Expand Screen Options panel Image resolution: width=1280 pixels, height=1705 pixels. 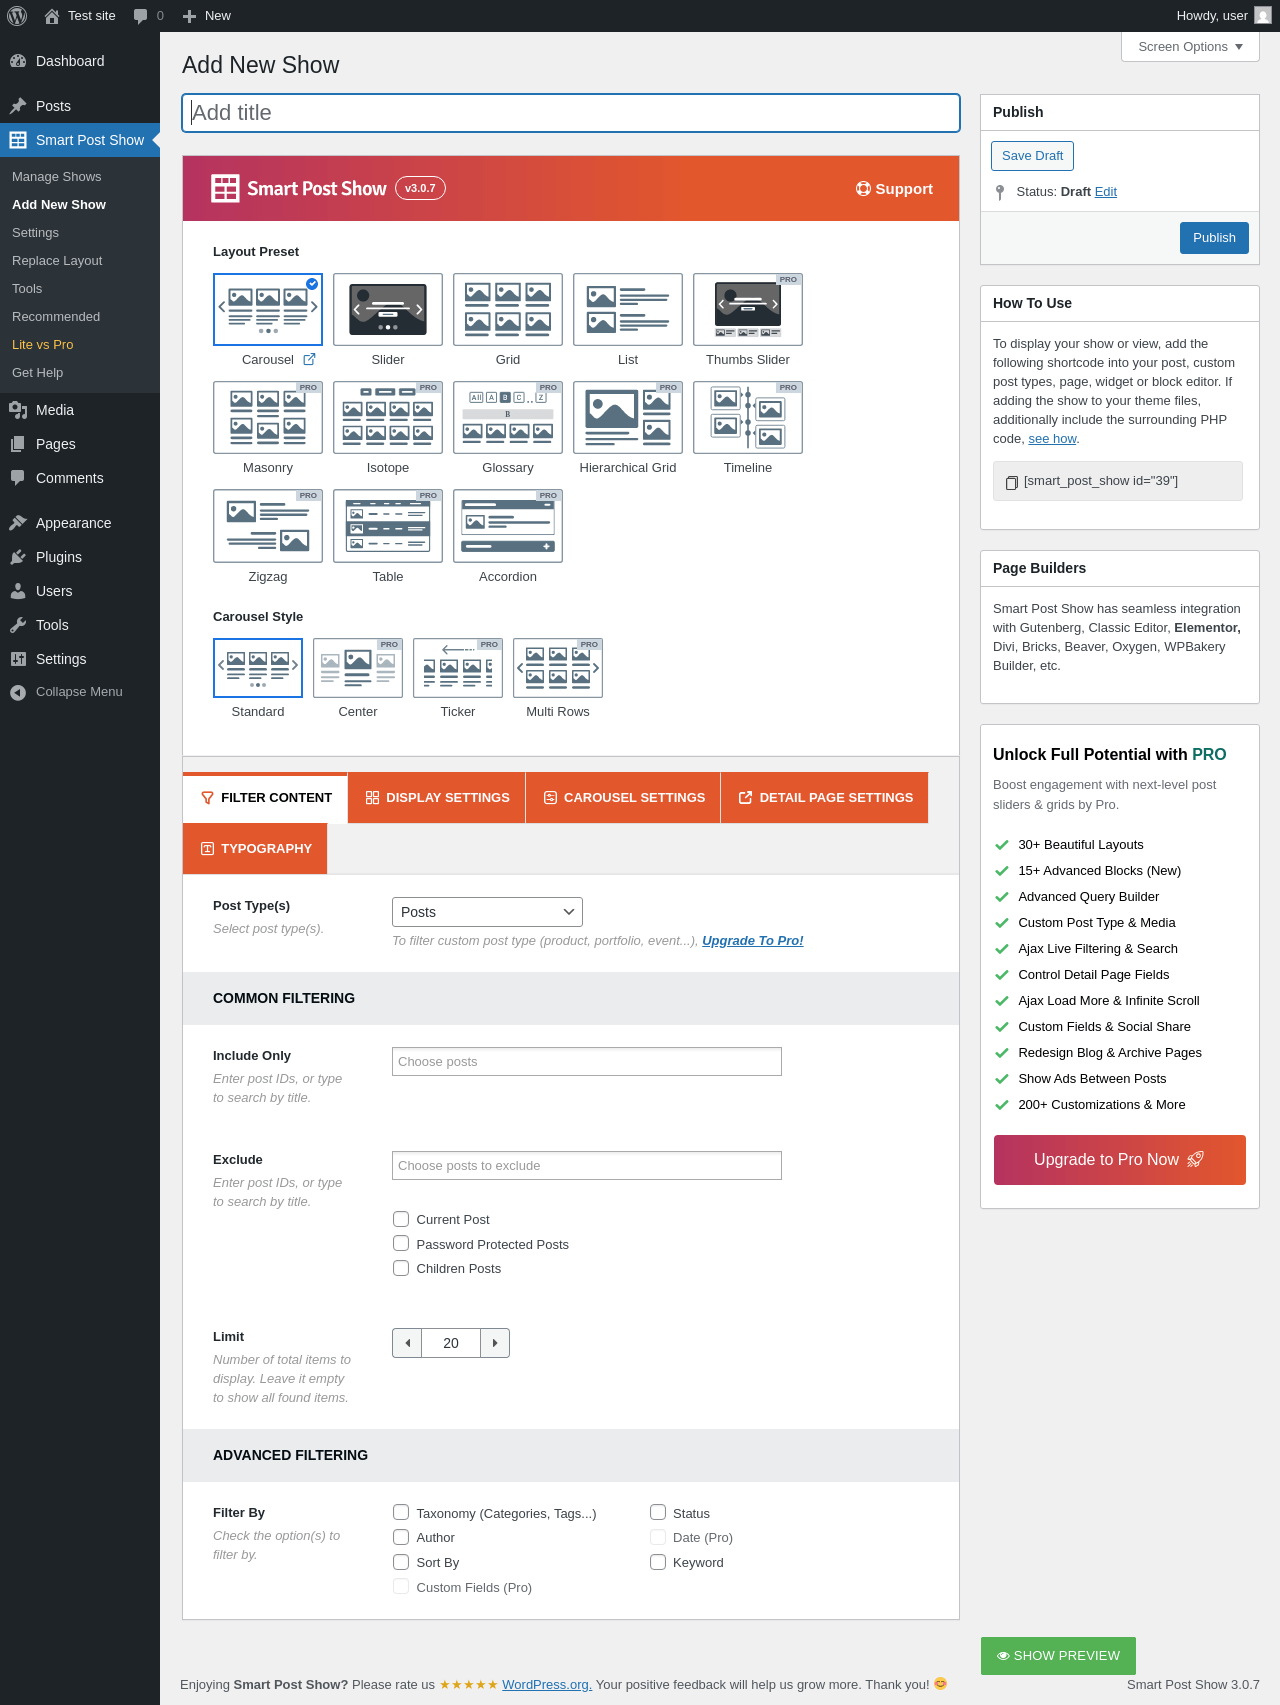click(1190, 47)
